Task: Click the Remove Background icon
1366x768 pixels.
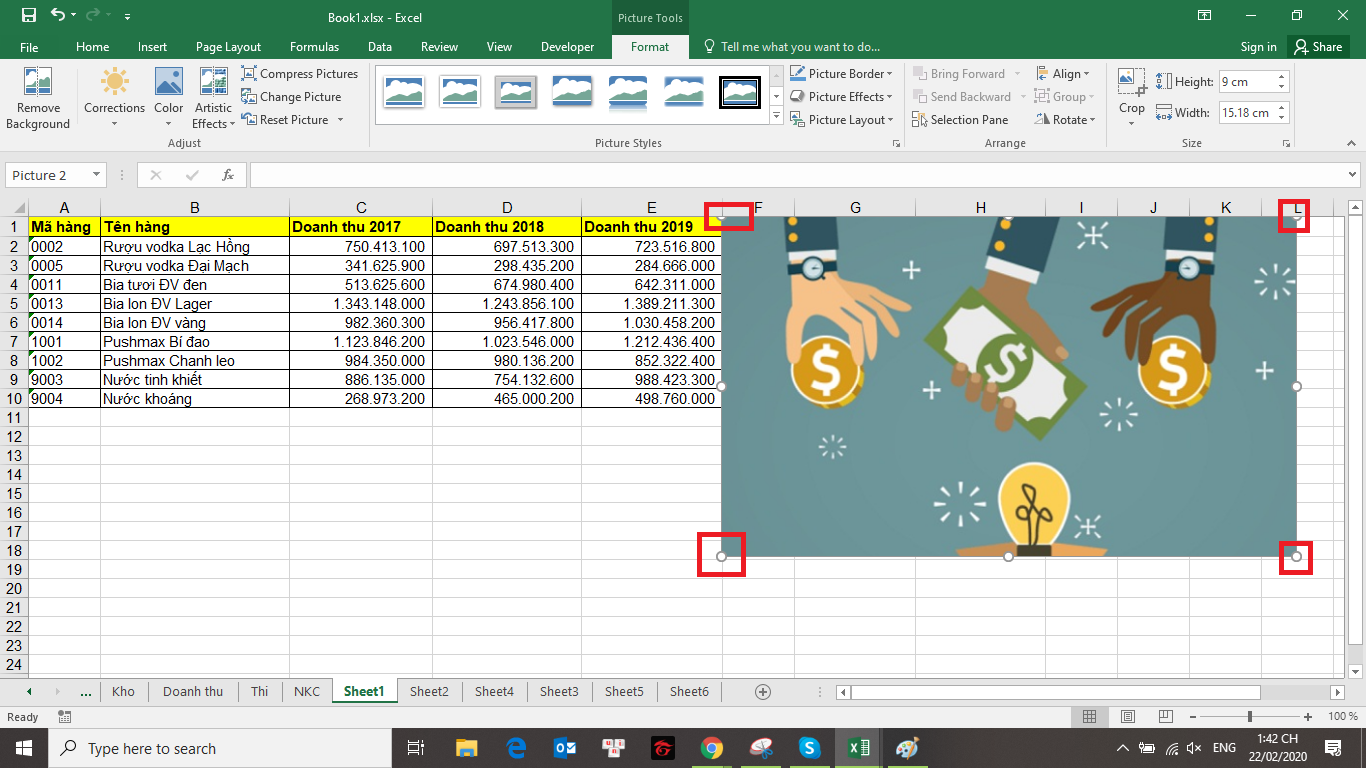Action: (x=37, y=83)
